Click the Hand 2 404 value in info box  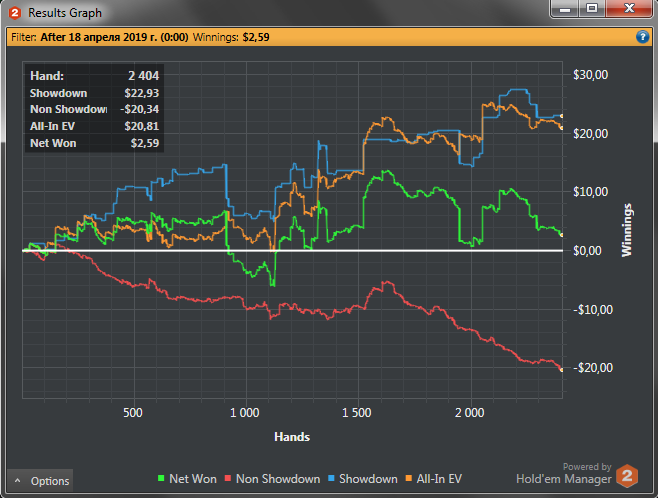coord(144,76)
